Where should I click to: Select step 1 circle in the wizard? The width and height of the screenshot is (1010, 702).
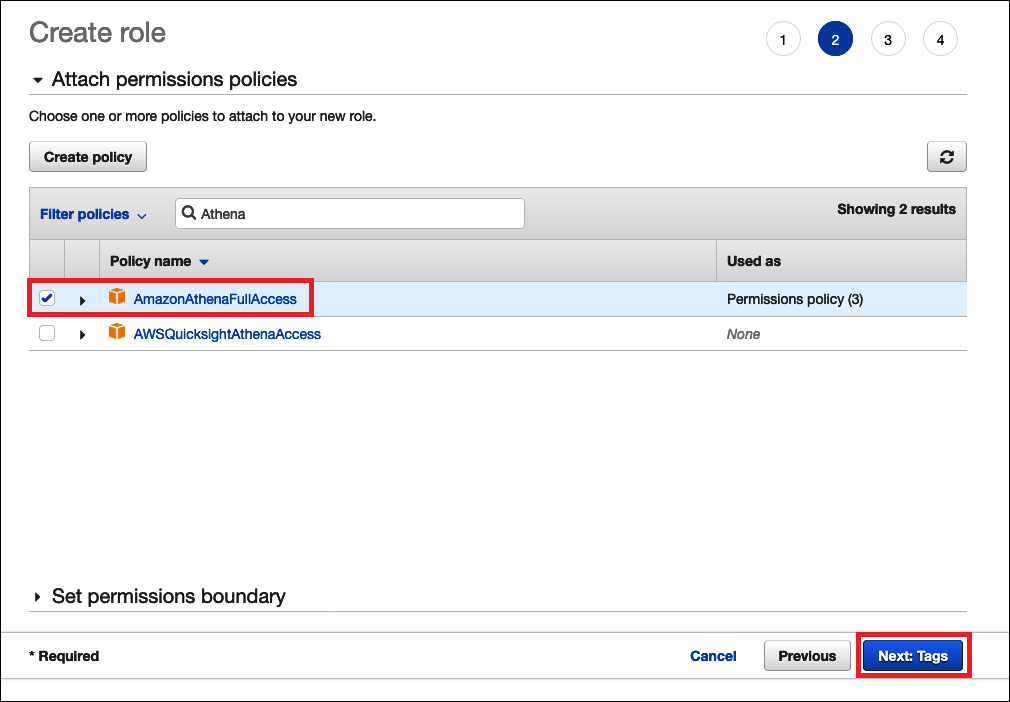783,38
